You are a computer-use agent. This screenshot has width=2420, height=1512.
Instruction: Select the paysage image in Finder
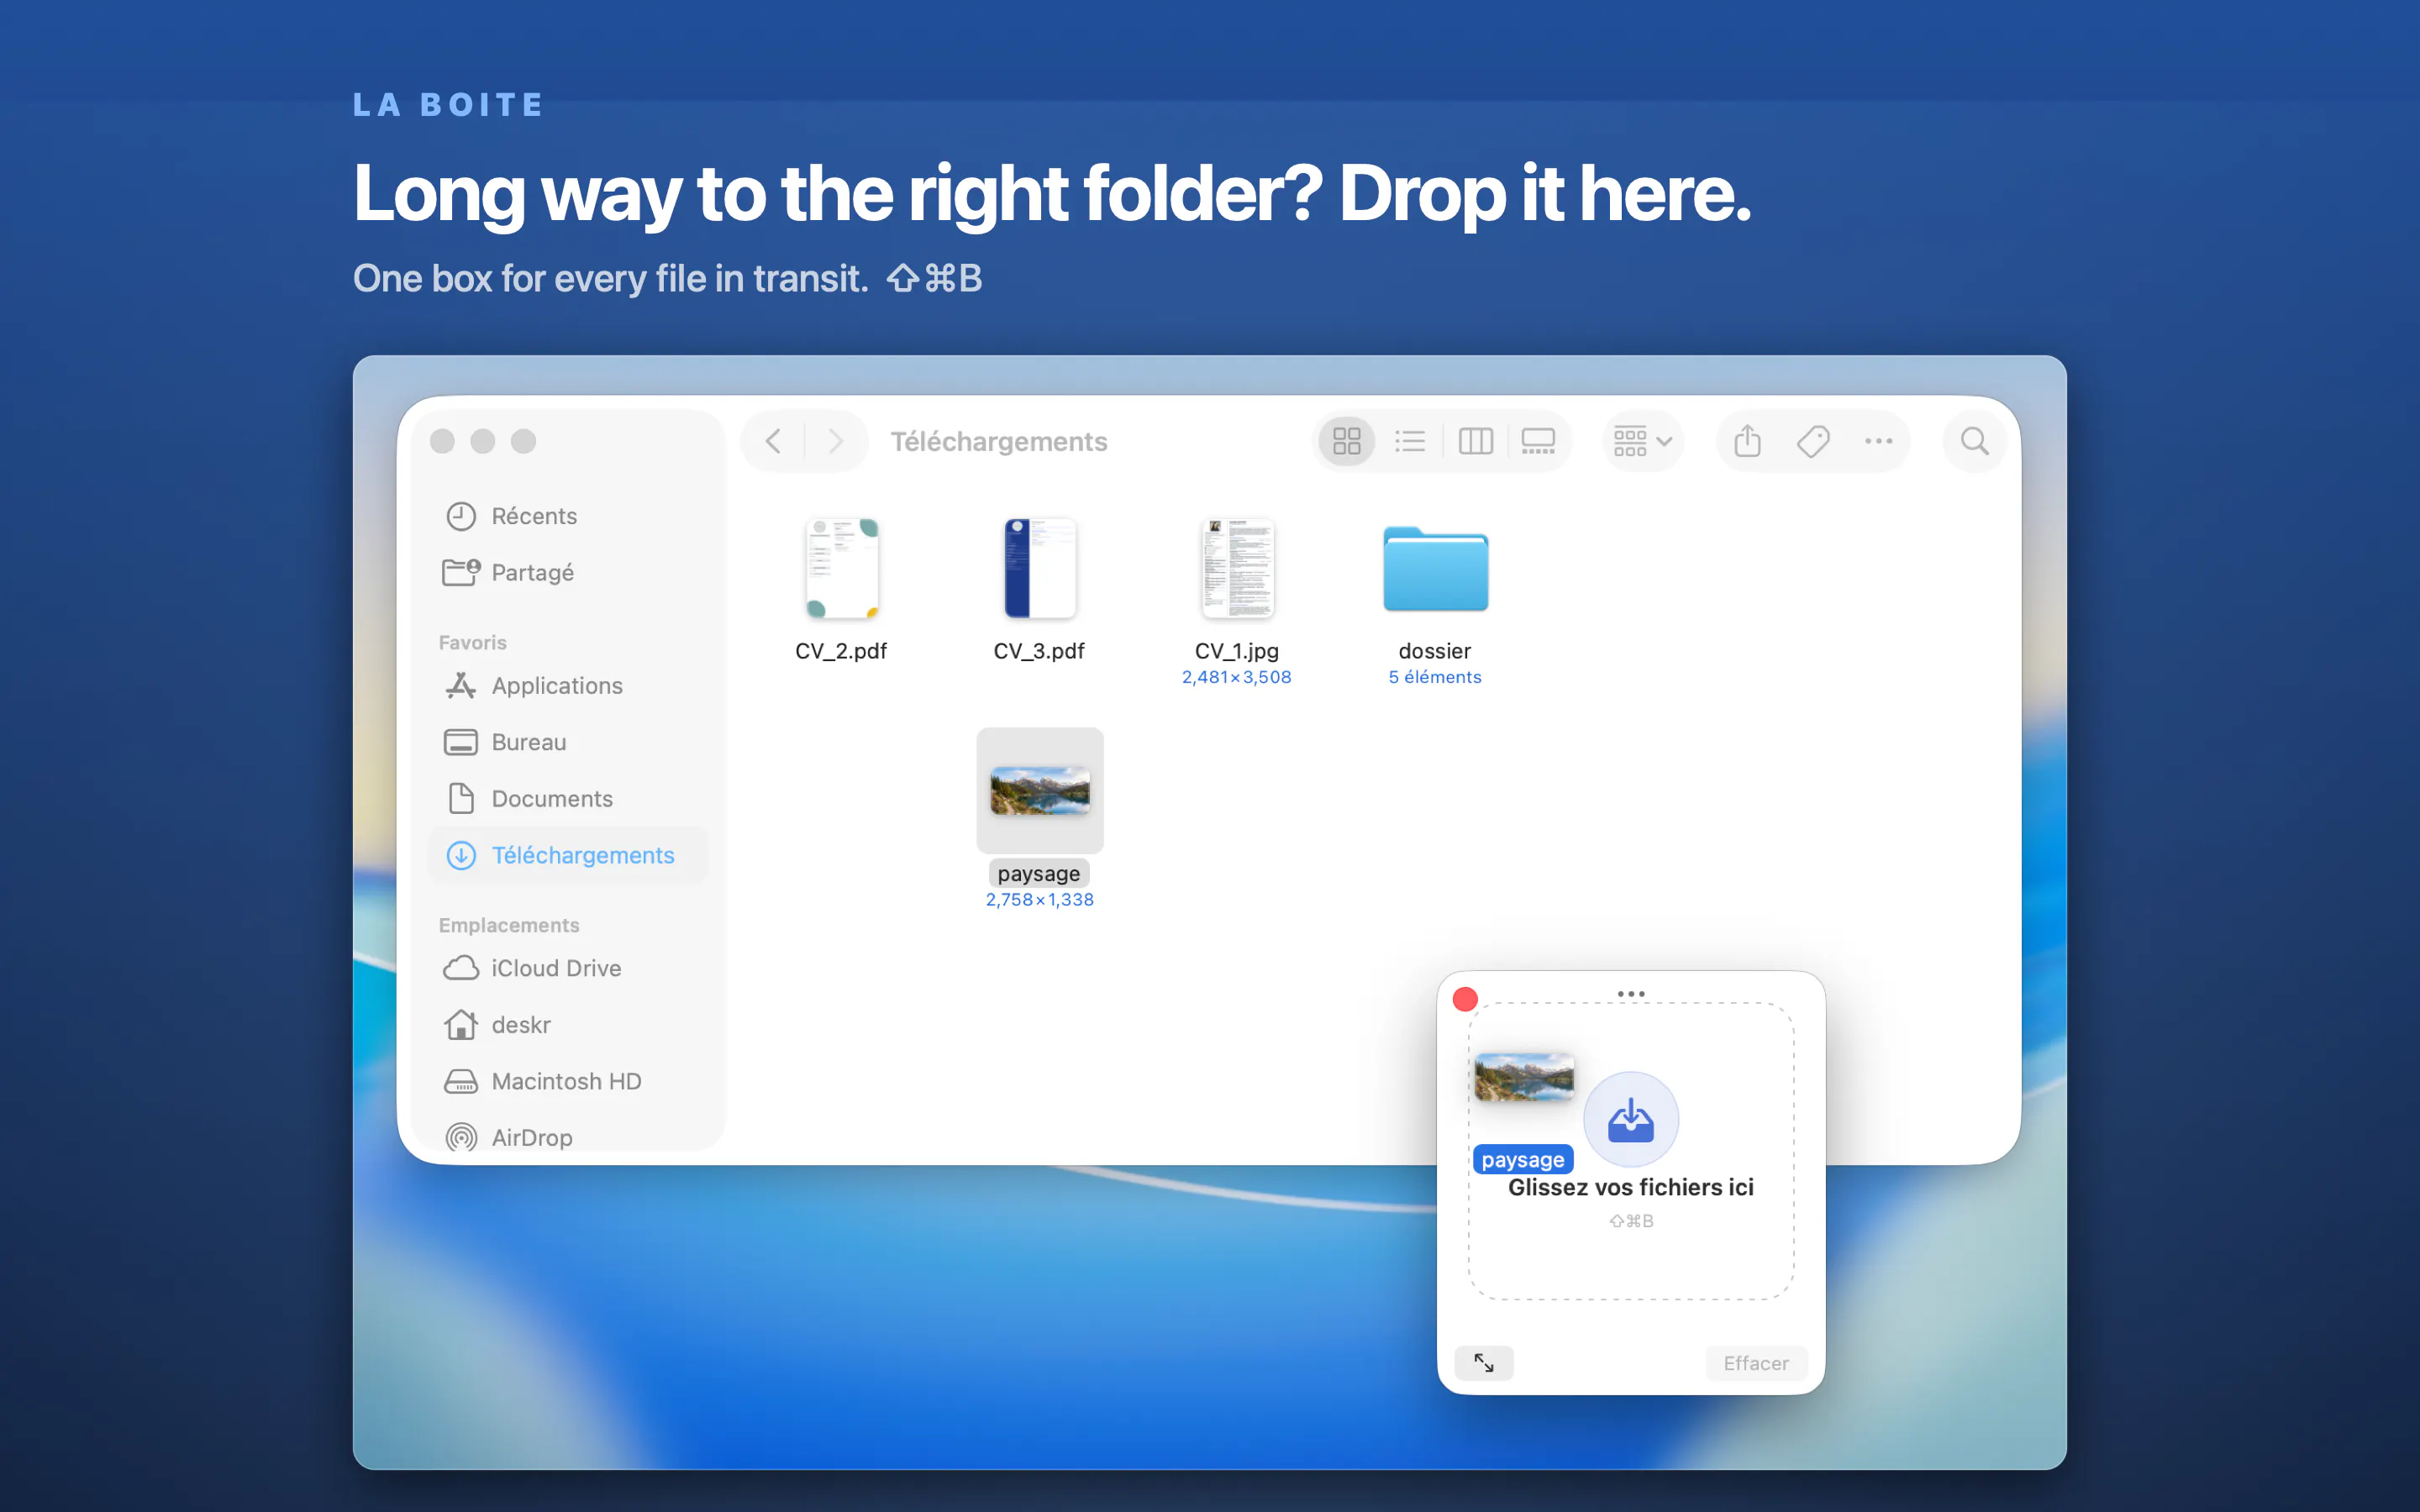[1040, 791]
